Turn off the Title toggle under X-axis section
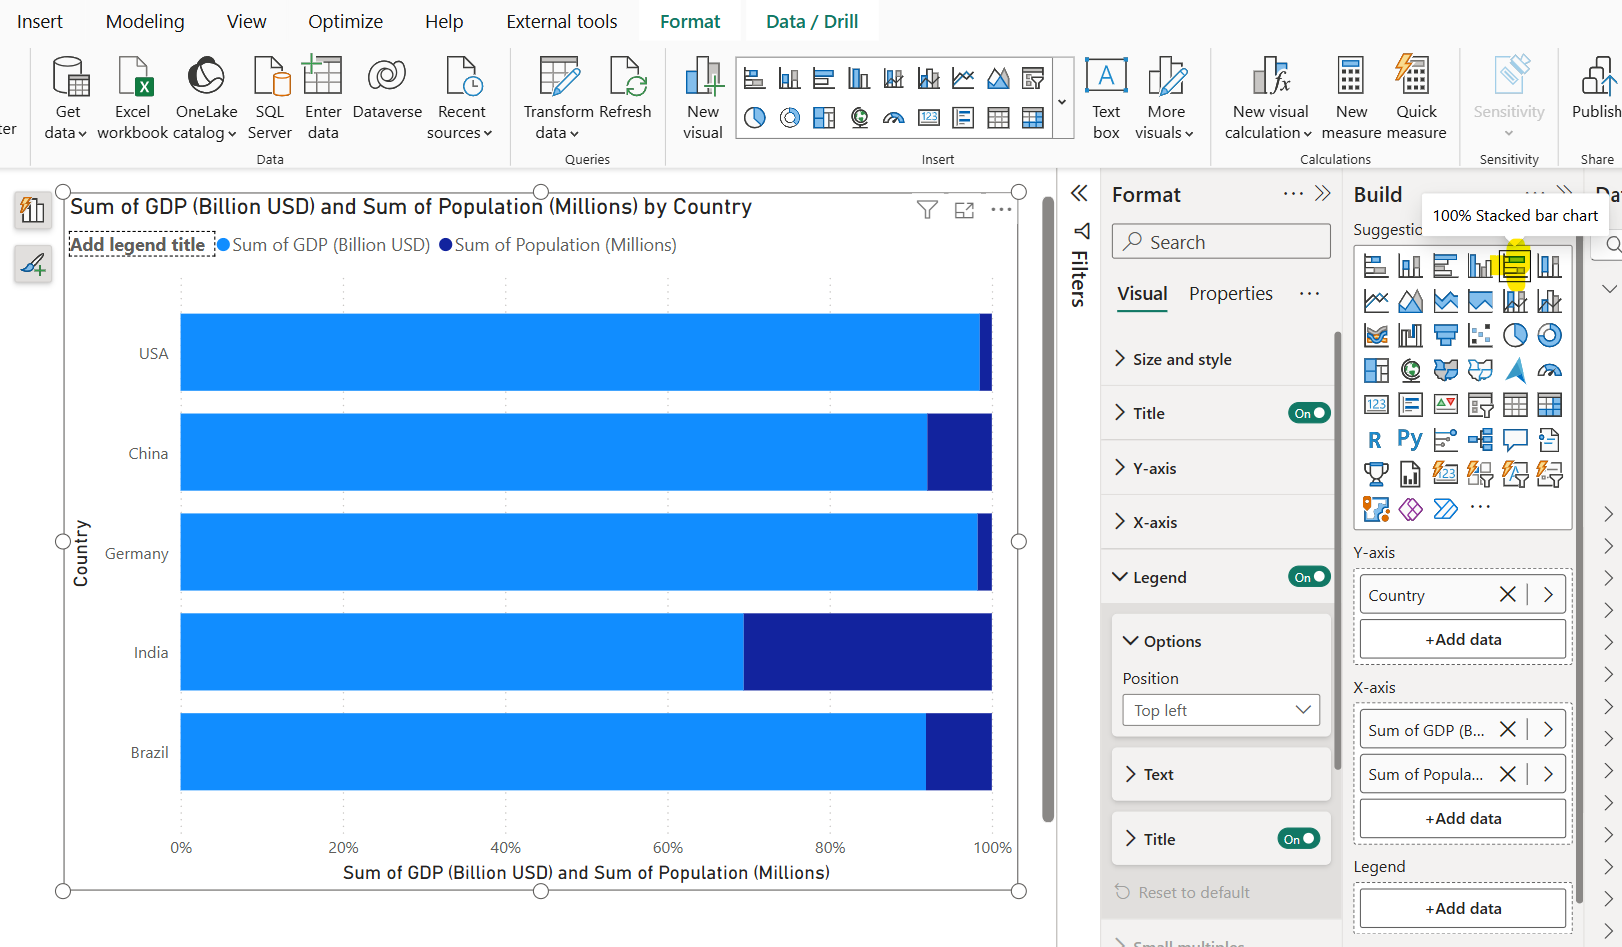The height and width of the screenshot is (947, 1622). click(1298, 838)
